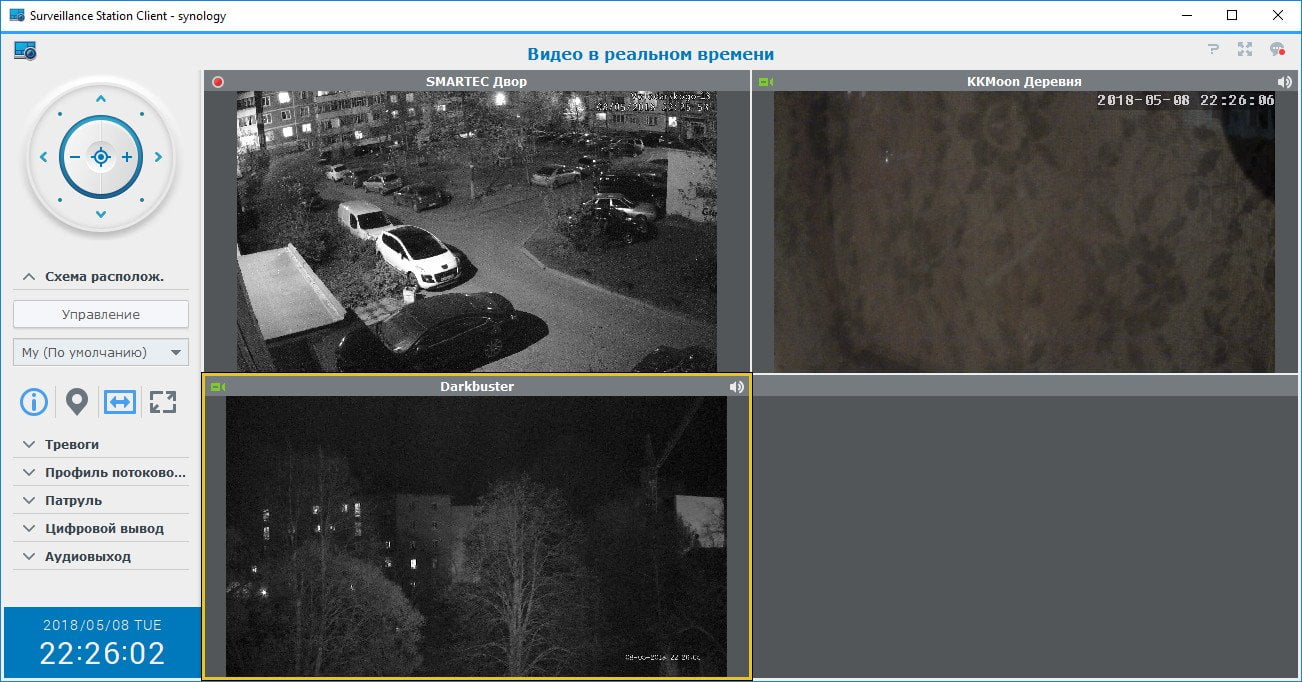Expand the Аудиовыход section
The image size is (1302, 682).
tap(101, 556)
